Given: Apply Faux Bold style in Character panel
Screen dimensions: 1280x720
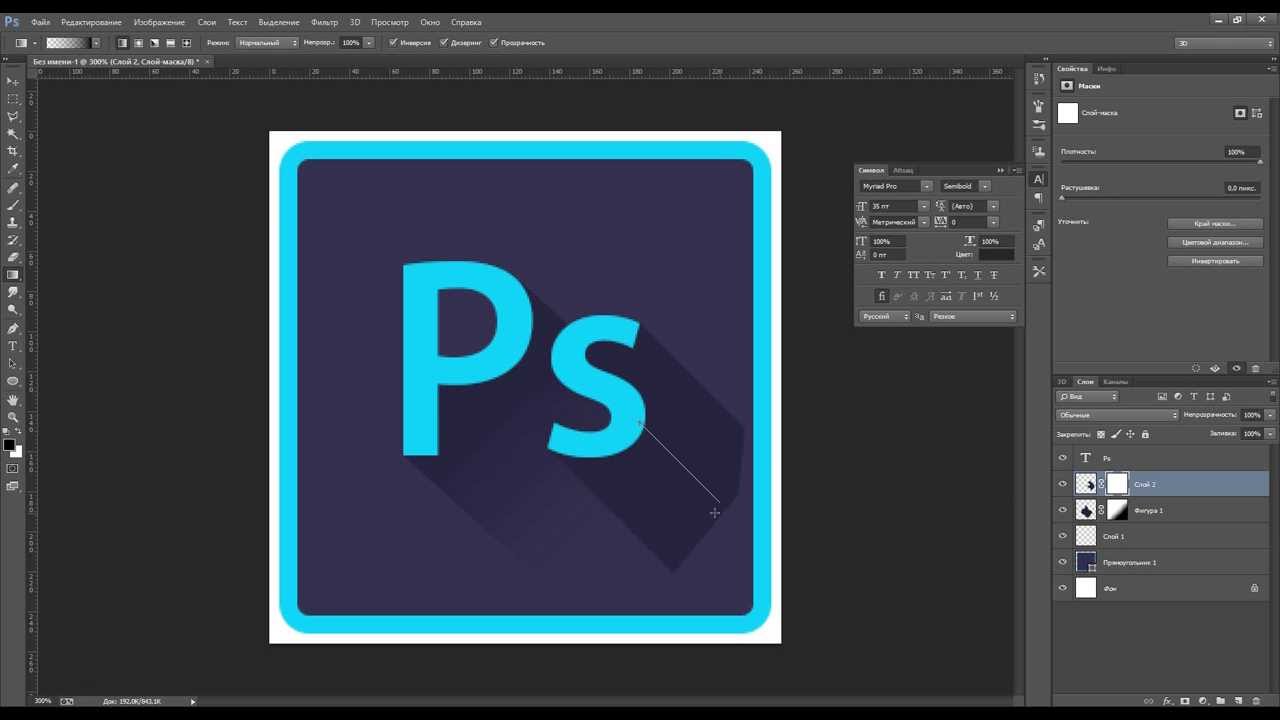Looking at the screenshot, I should 881,275.
